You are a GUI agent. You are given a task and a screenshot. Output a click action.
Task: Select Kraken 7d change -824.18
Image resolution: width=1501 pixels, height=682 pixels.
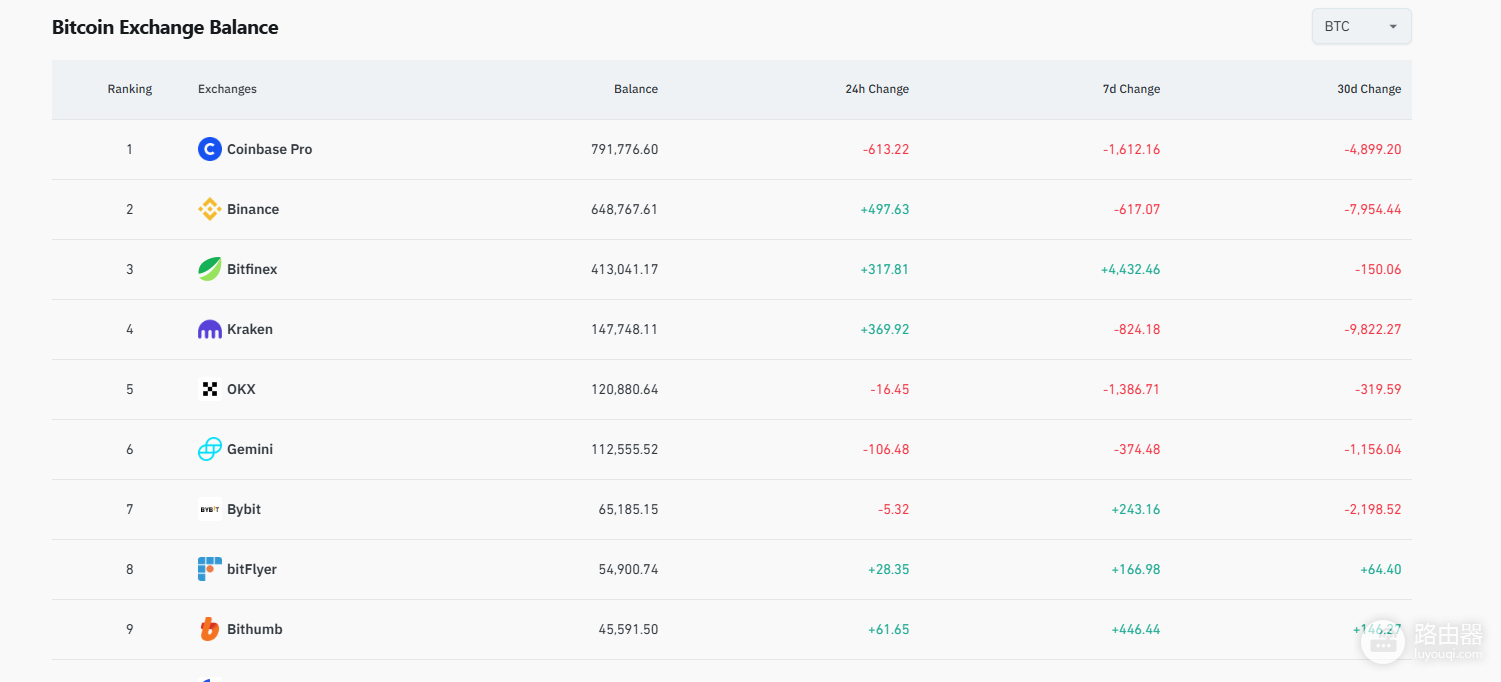(x=1137, y=329)
